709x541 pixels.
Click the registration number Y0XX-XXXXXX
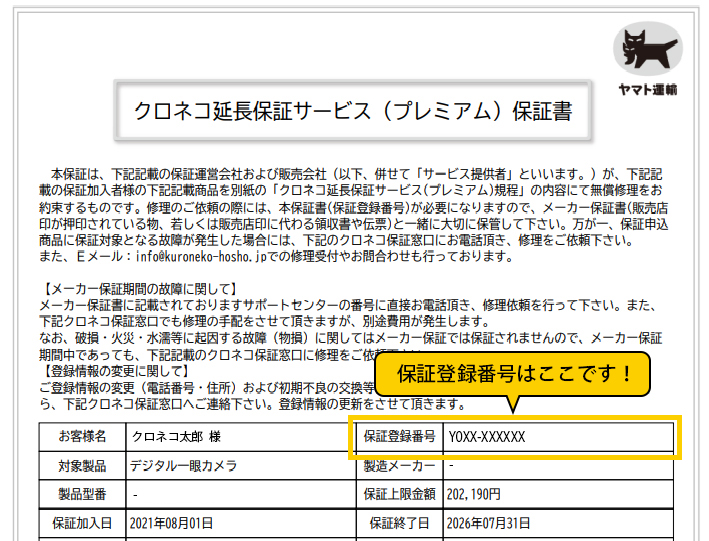click(487, 437)
